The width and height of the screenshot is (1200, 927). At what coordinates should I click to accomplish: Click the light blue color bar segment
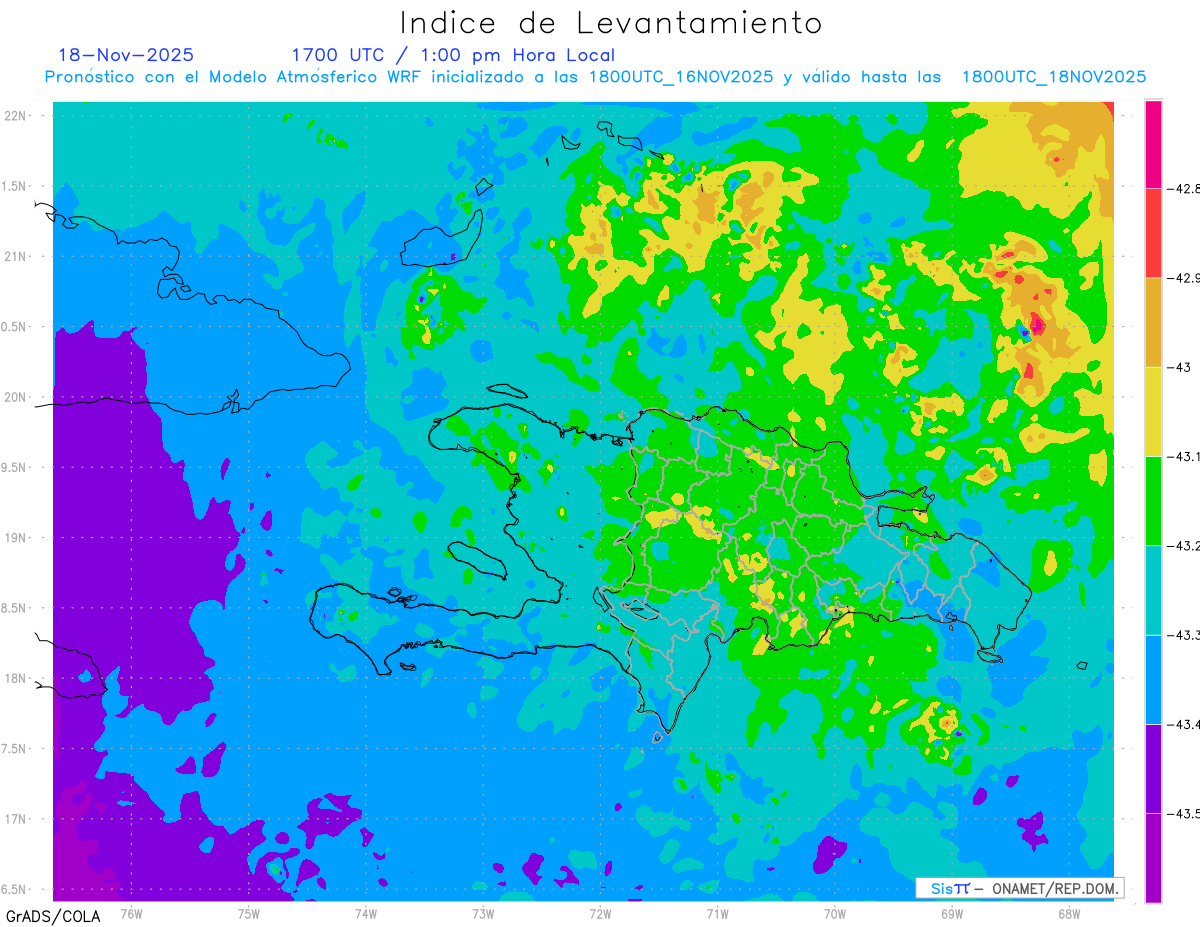click(x=1153, y=679)
